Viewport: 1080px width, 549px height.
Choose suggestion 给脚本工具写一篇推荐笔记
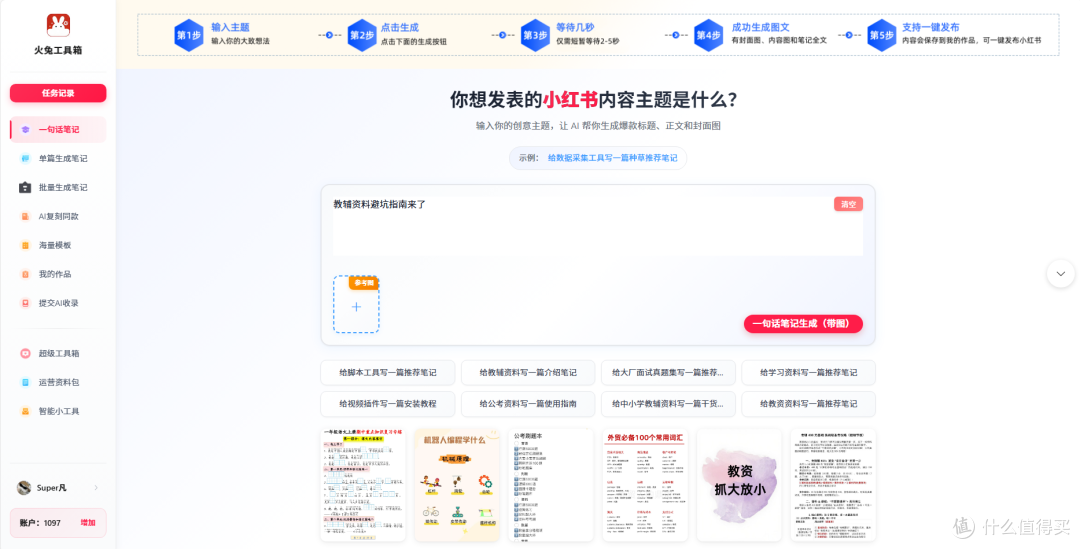tap(388, 373)
